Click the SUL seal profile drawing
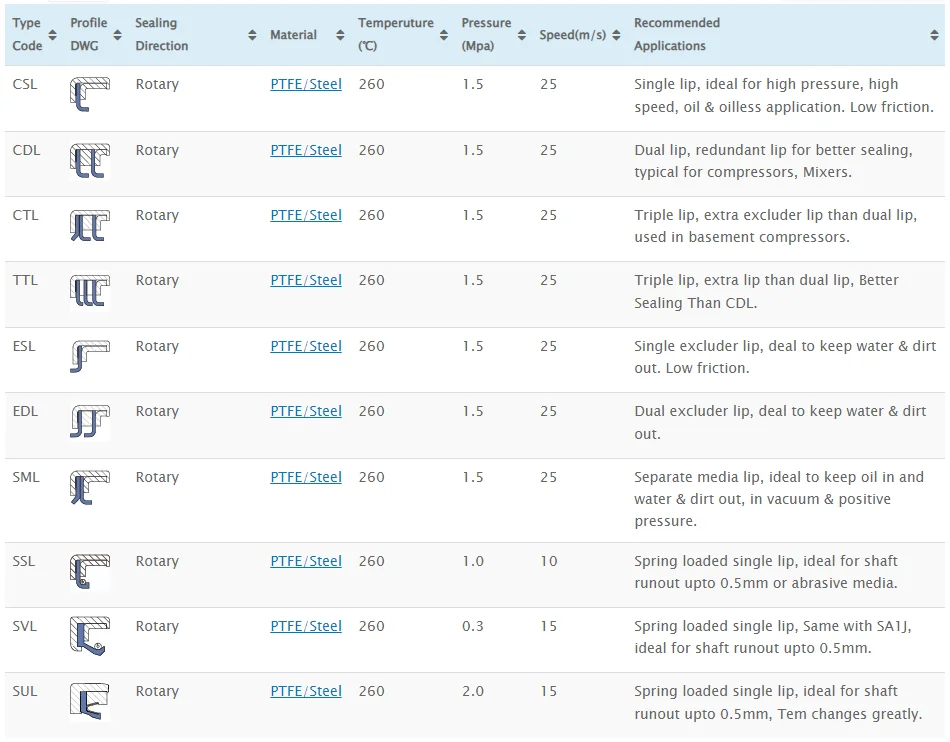The image size is (950, 742). coord(89,701)
